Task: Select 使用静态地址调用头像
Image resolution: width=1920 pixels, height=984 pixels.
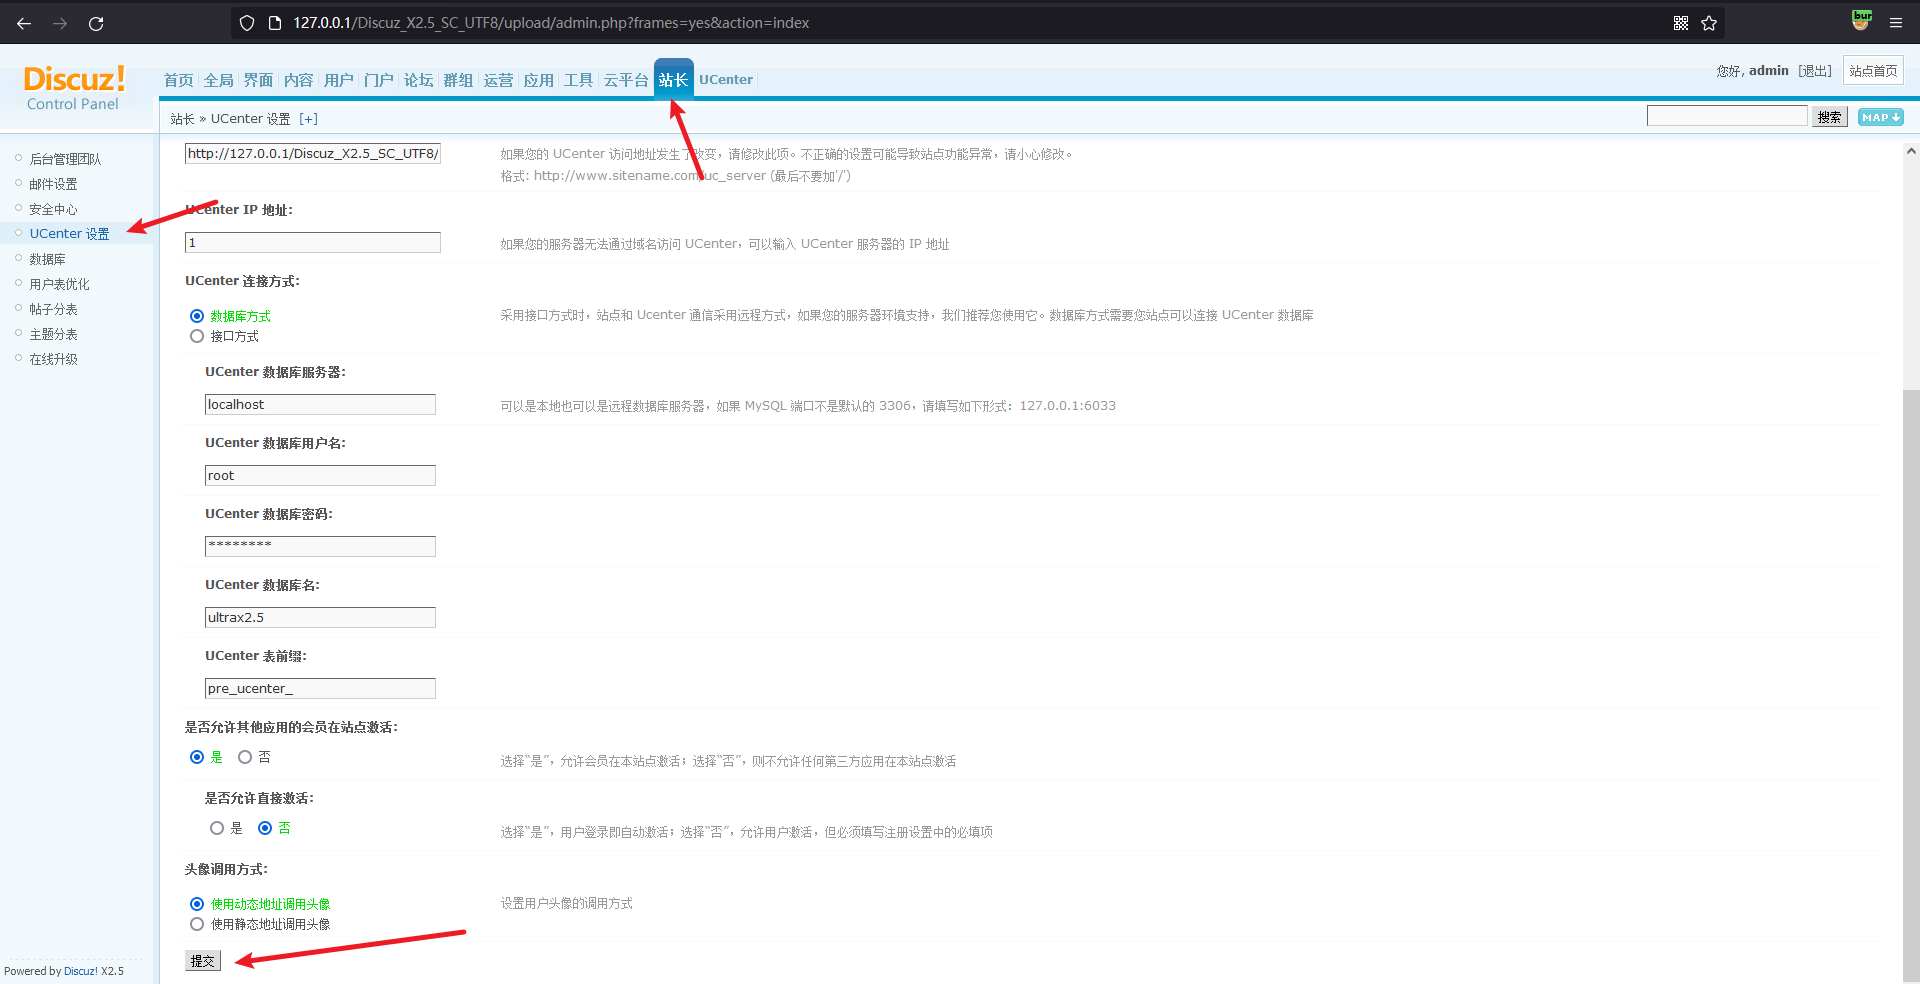Action: (x=197, y=924)
